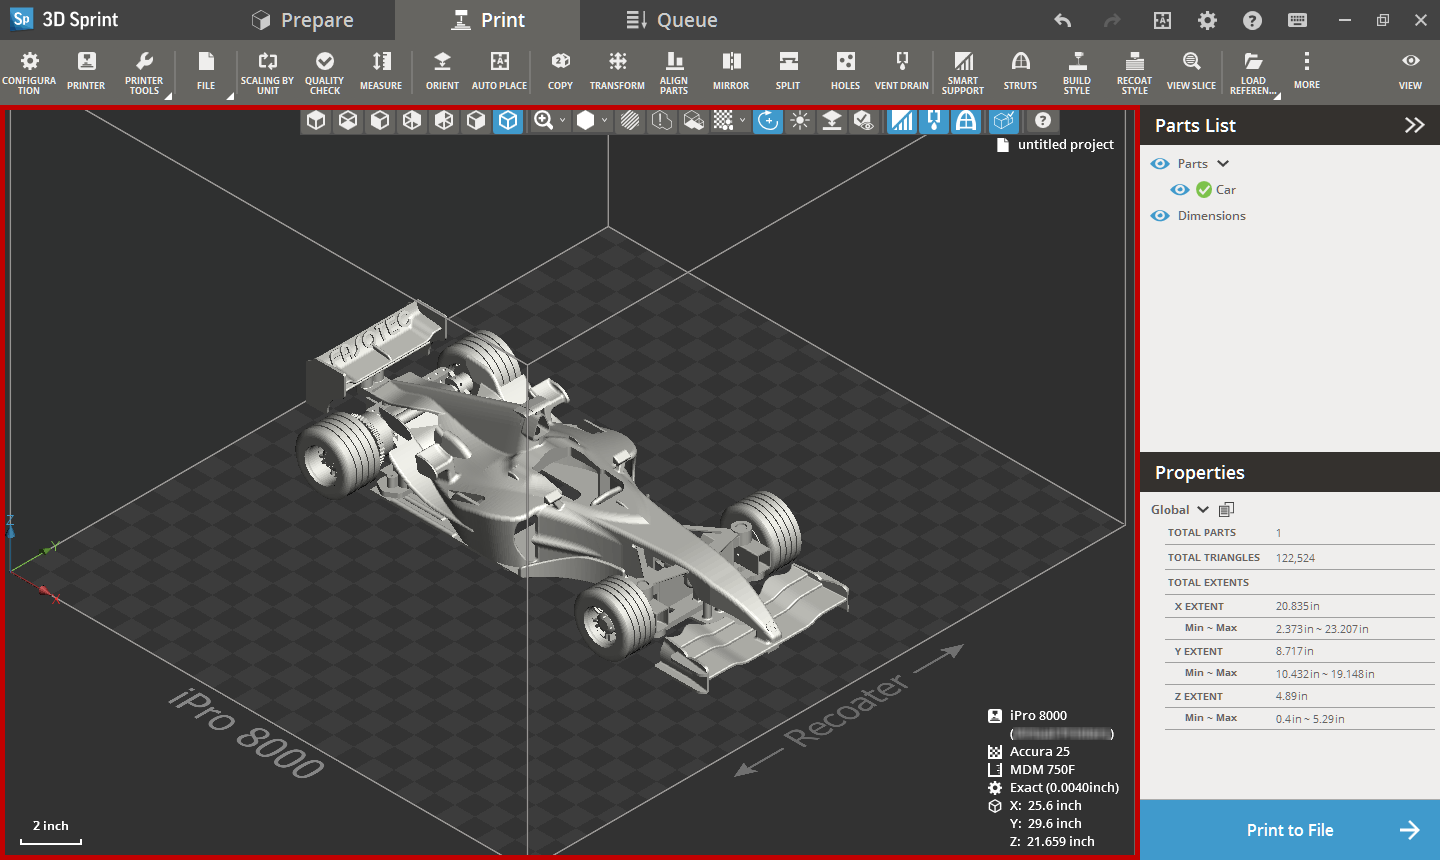Switch to the Queue tab

672,20
